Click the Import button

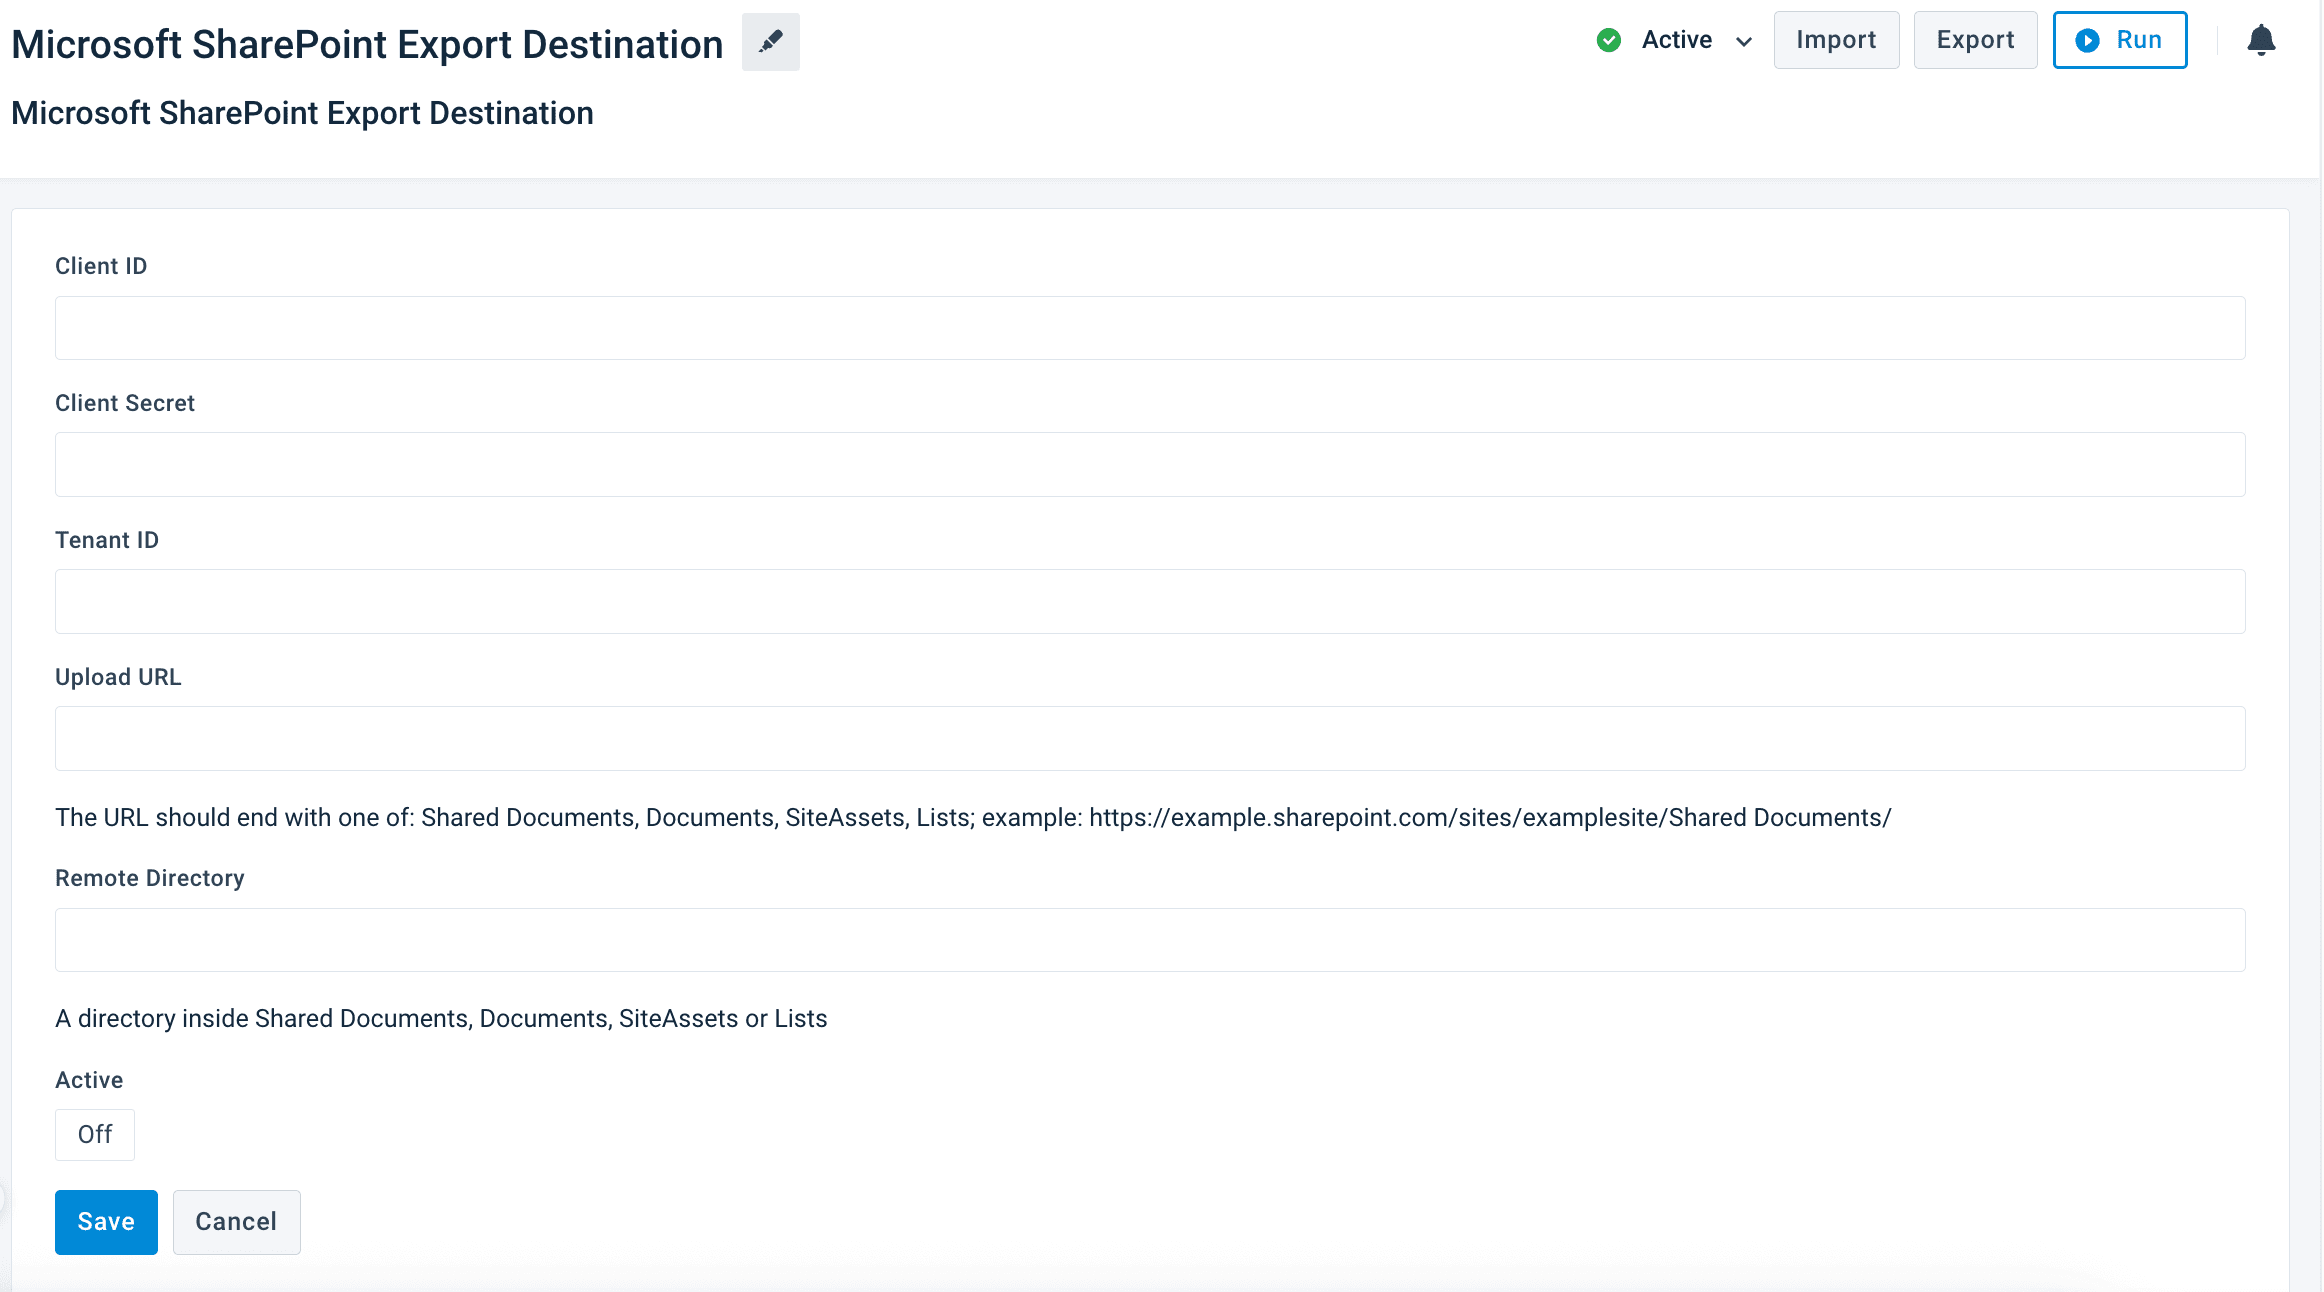pos(1835,40)
